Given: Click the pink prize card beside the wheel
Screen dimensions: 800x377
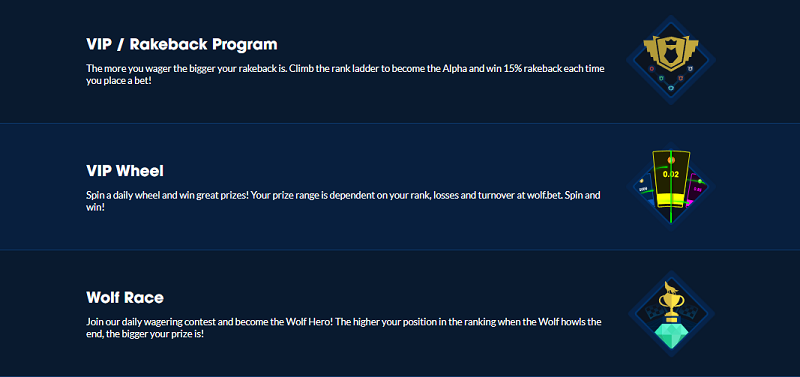Looking at the screenshot, I should (697, 188).
